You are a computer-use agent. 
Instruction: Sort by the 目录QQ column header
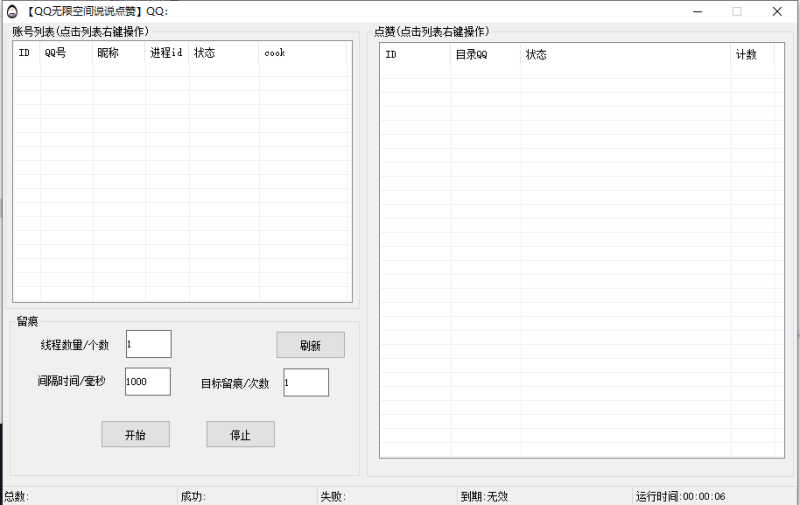point(485,55)
